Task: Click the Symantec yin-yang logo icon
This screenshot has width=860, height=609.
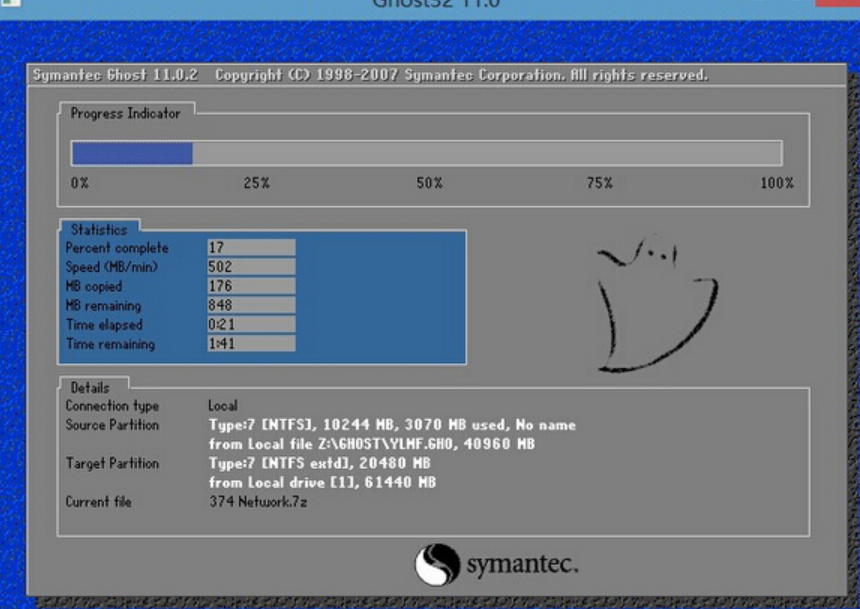Action: (x=437, y=565)
